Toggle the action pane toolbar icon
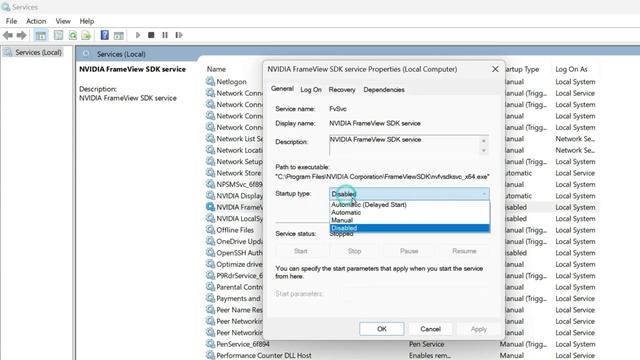The image size is (640, 360). point(119,36)
